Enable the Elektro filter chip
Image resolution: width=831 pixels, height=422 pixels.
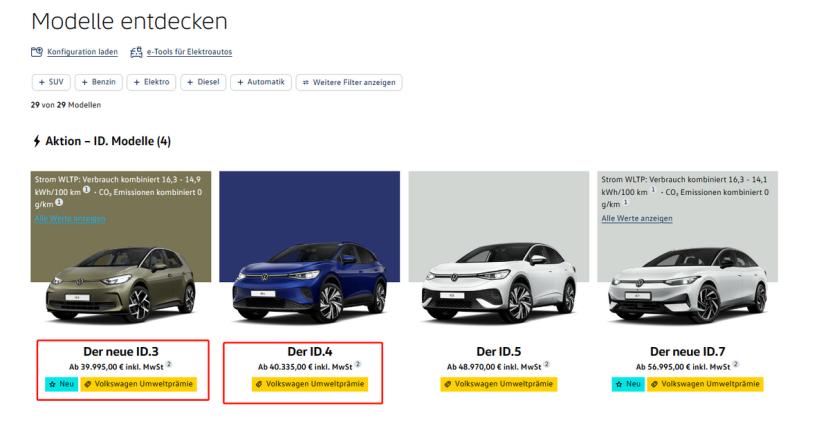(151, 82)
